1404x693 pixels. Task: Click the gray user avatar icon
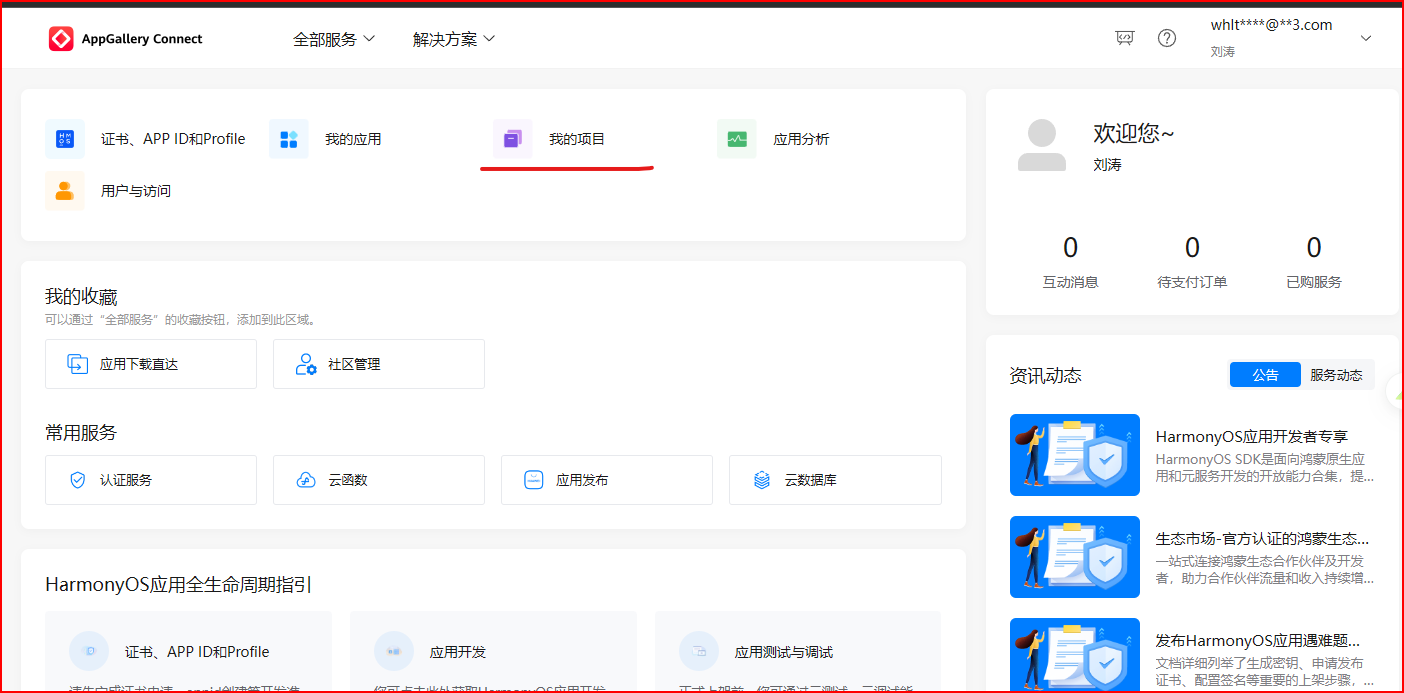[1042, 145]
